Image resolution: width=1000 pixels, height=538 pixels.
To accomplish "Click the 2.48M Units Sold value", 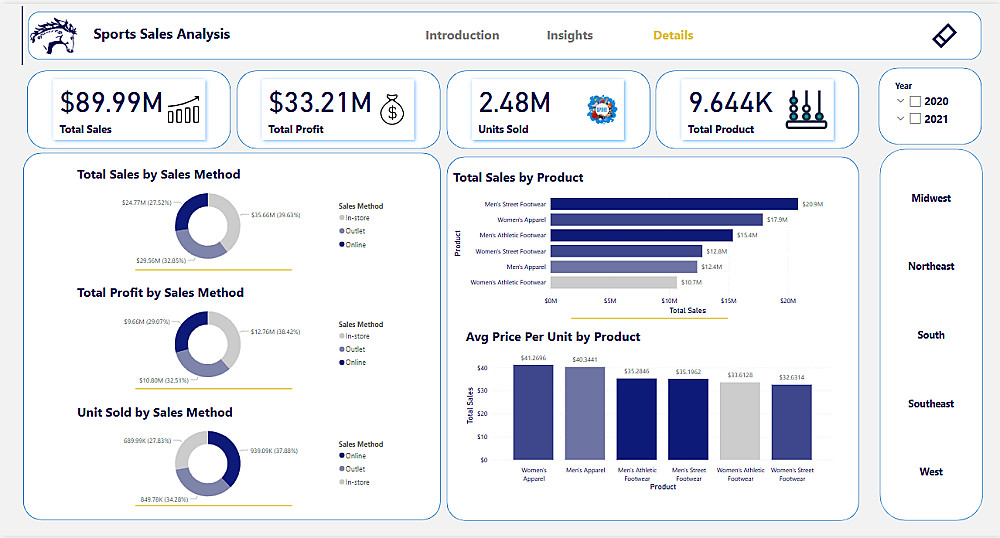I will 514,103.
